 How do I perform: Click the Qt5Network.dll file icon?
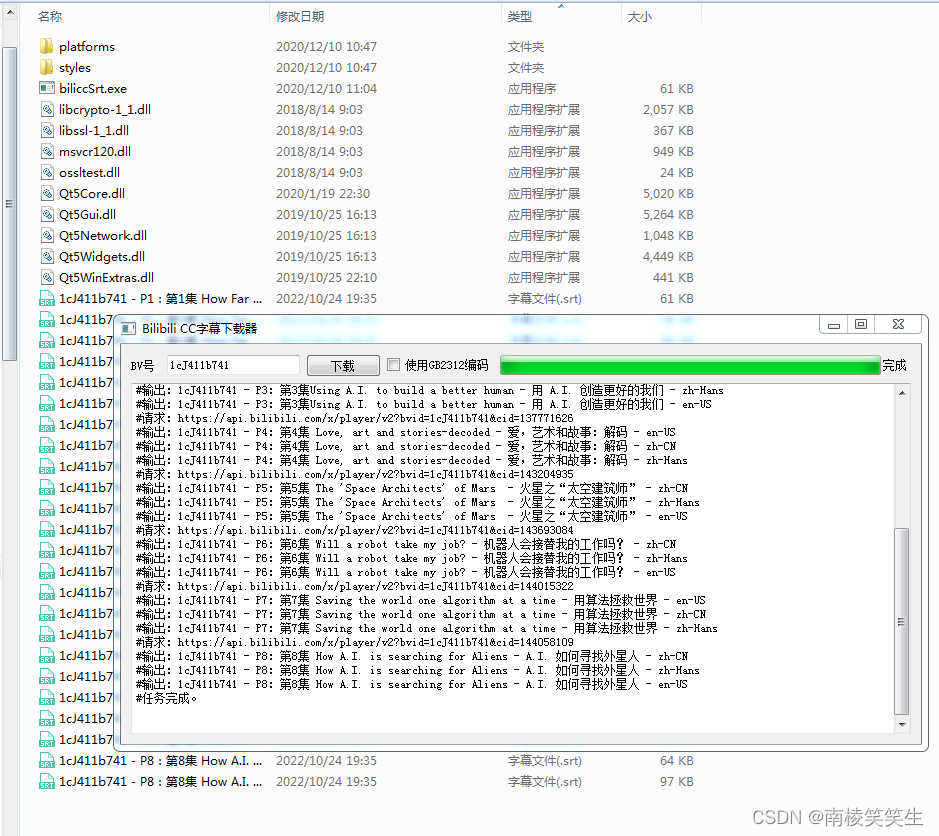point(47,235)
